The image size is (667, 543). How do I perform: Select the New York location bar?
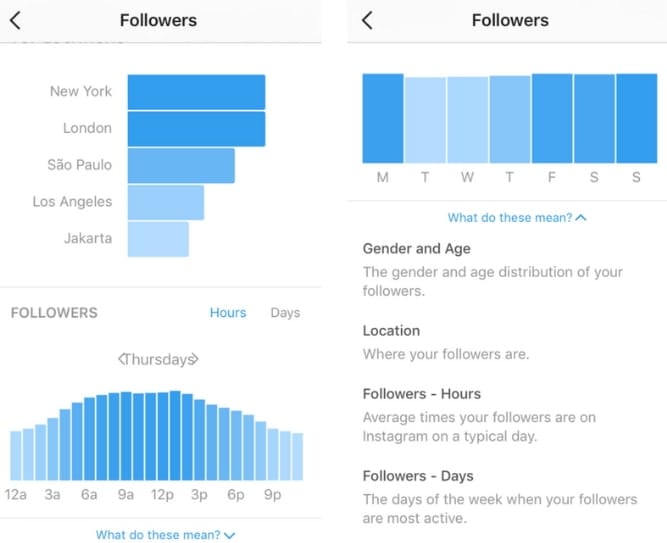(x=196, y=91)
